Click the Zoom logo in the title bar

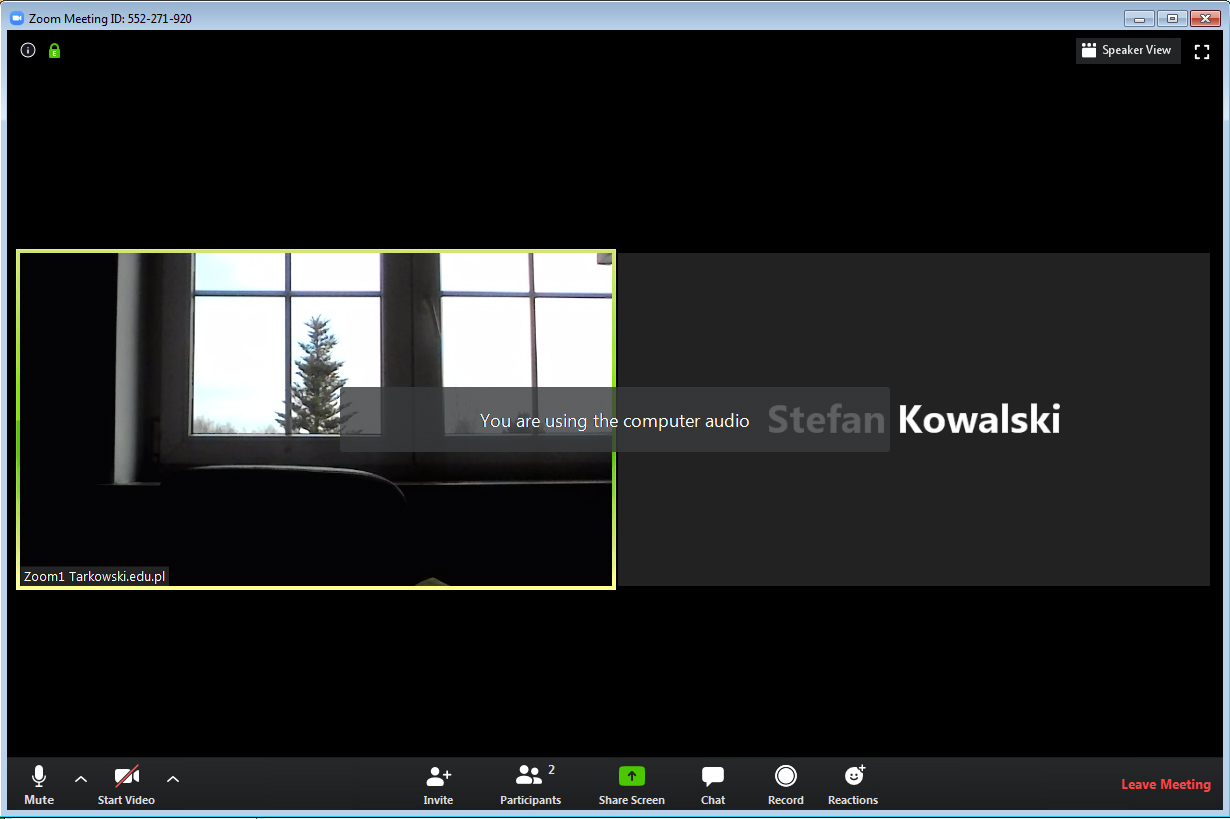tap(17, 18)
